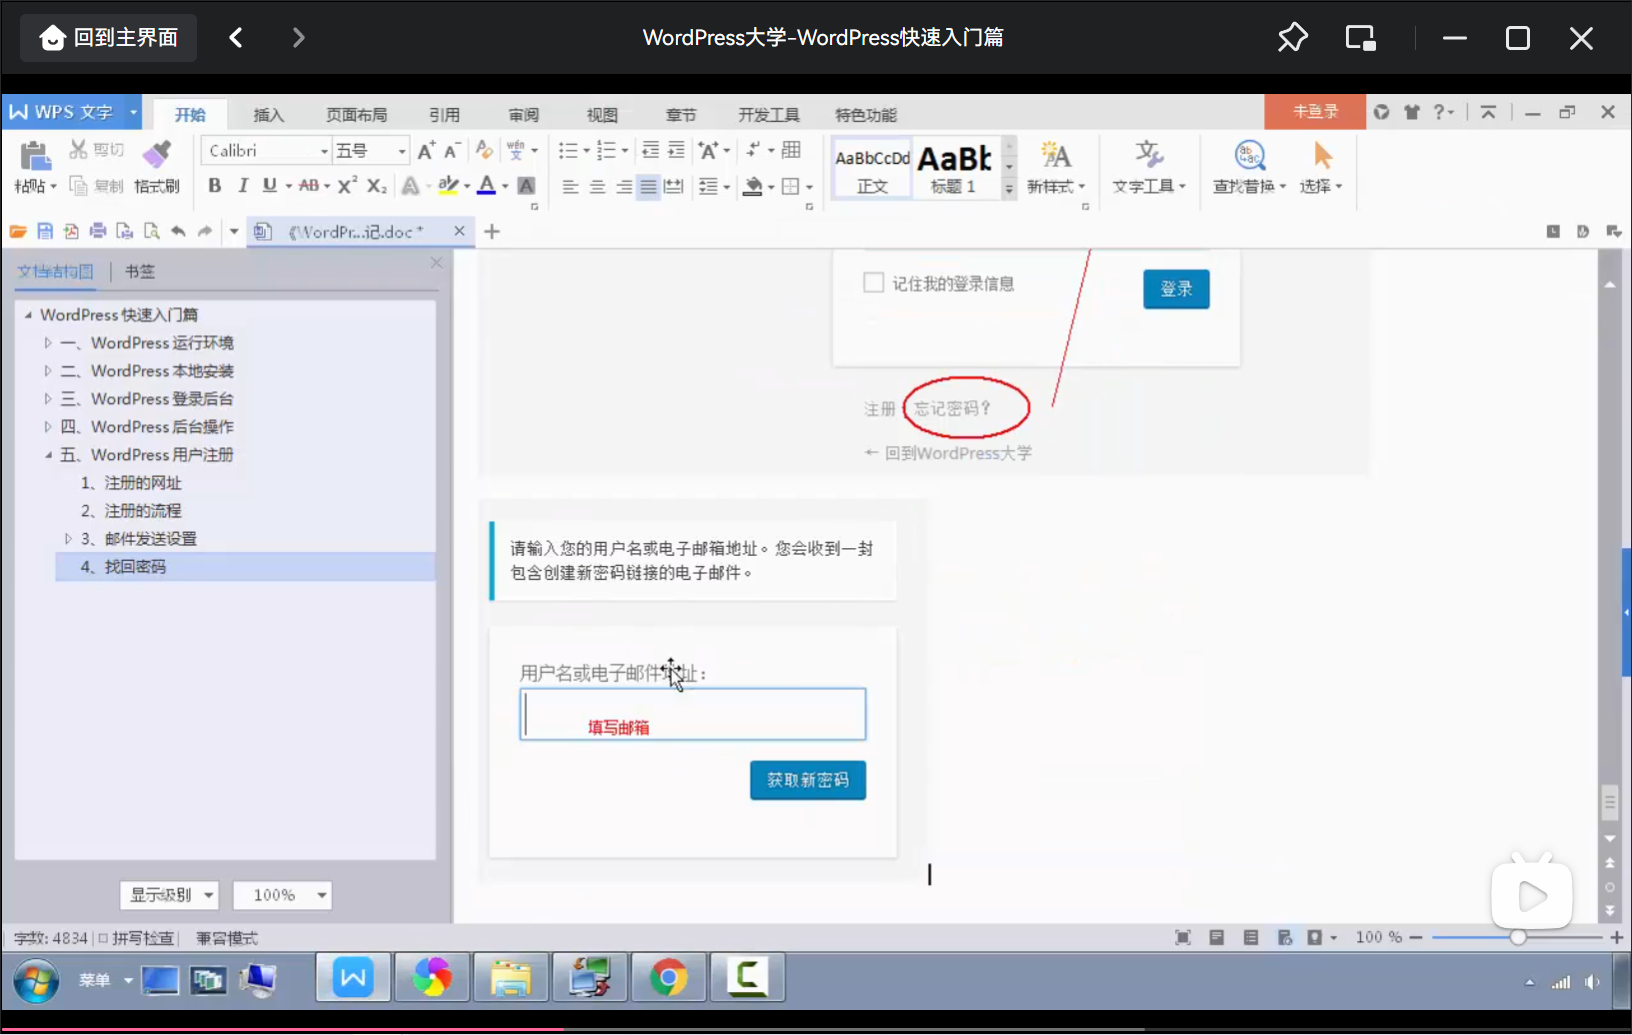Open the Windows Start orb
The height and width of the screenshot is (1035, 1632).
coord(36,981)
